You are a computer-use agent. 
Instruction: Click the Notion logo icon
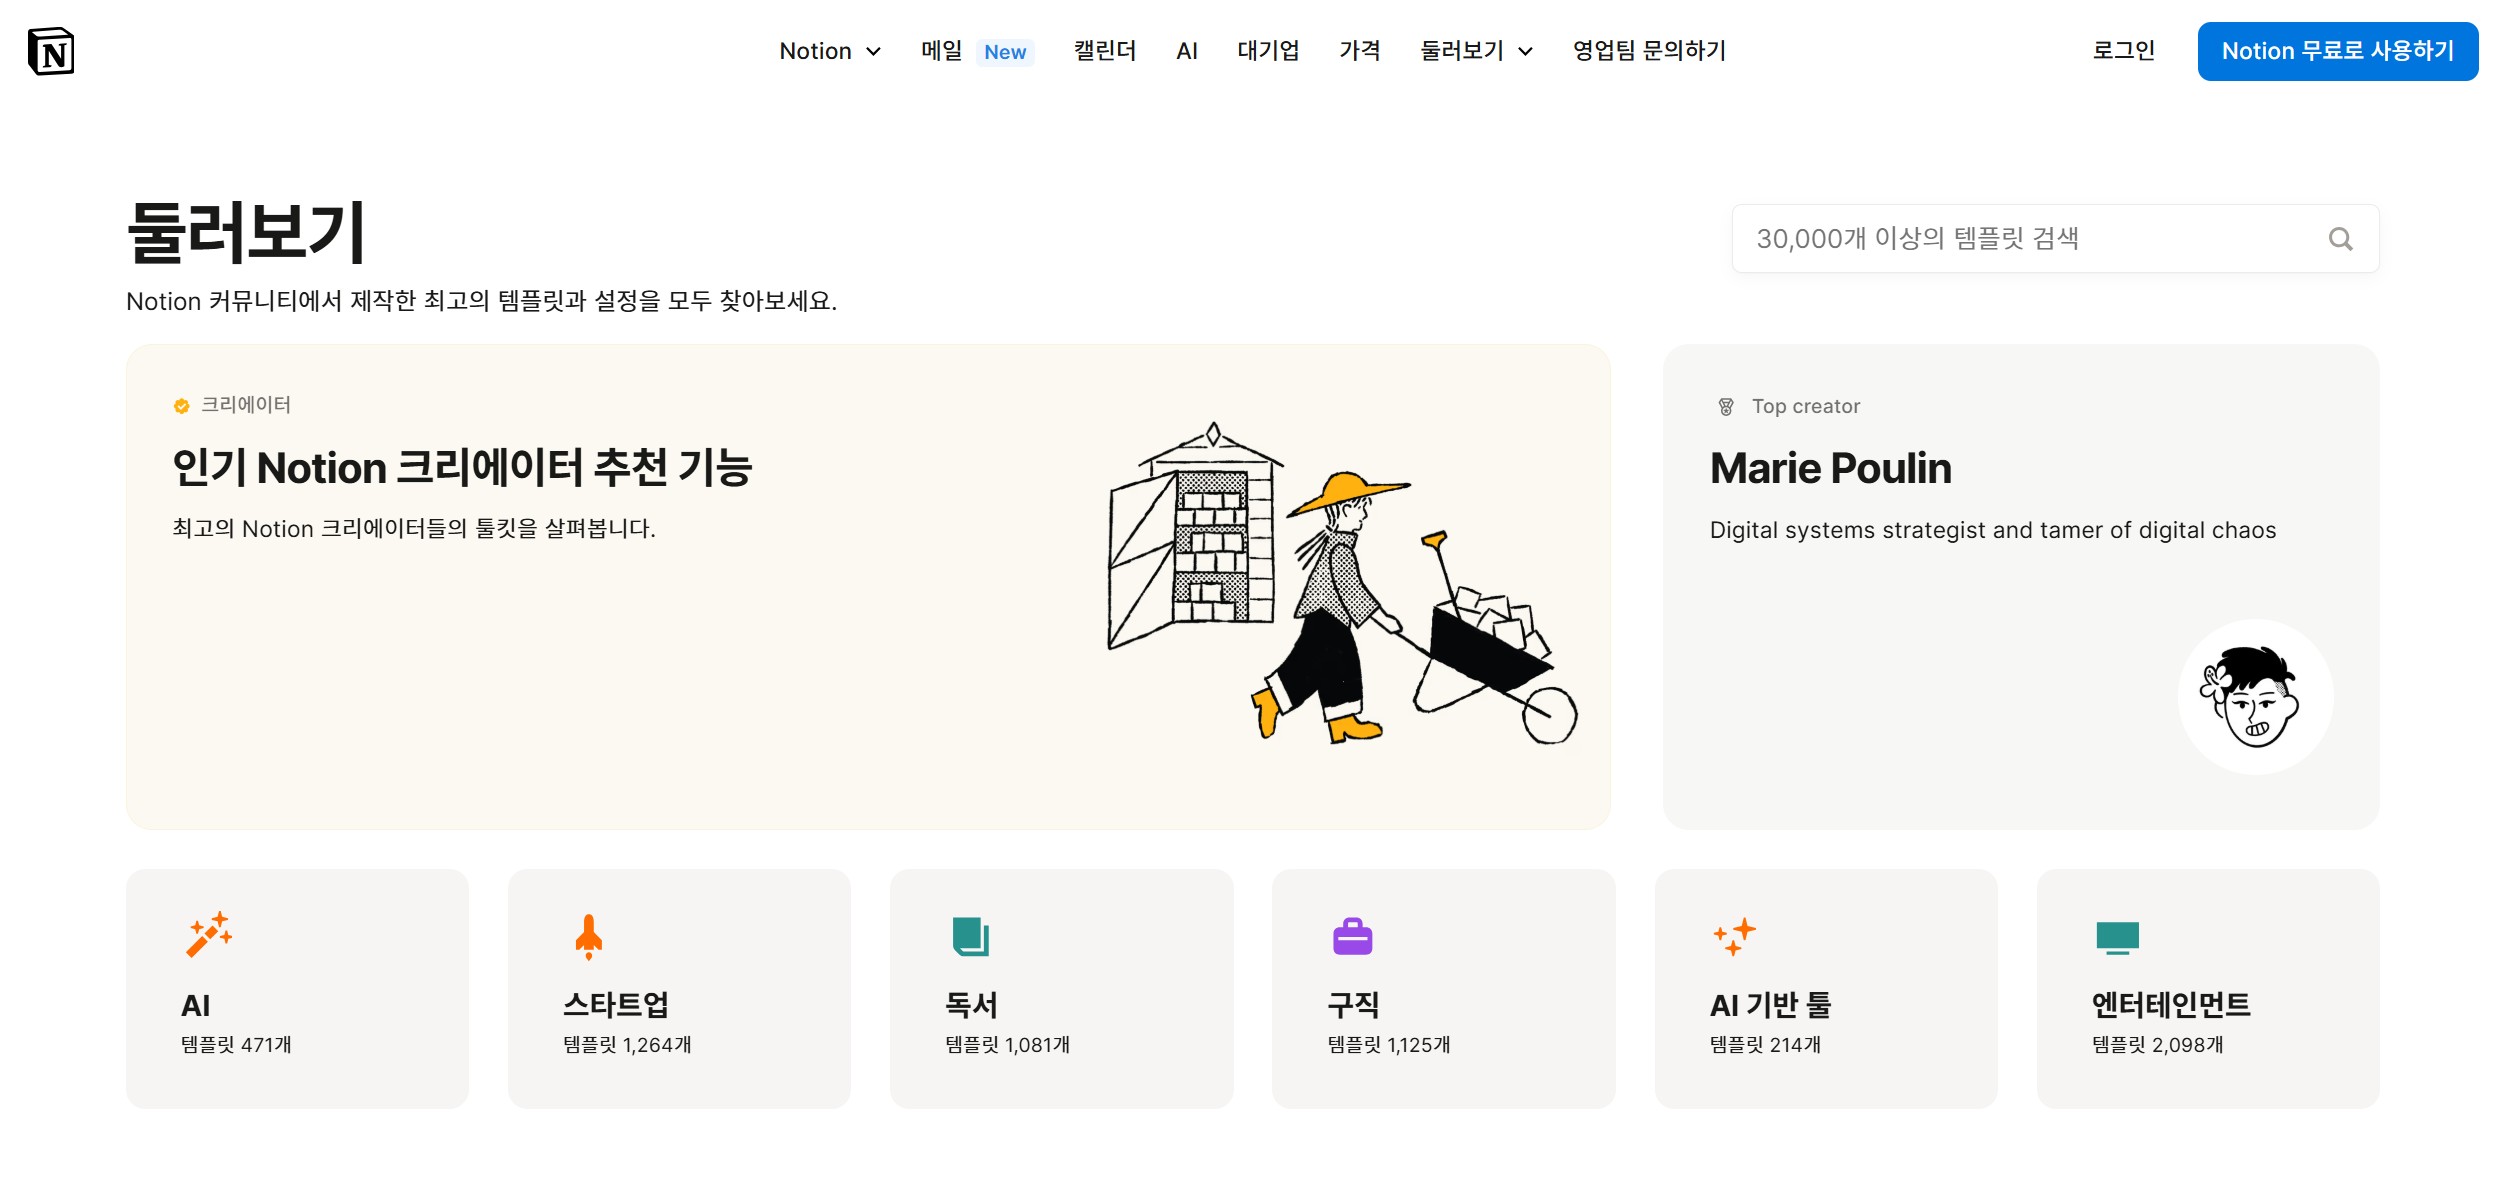point(51,51)
